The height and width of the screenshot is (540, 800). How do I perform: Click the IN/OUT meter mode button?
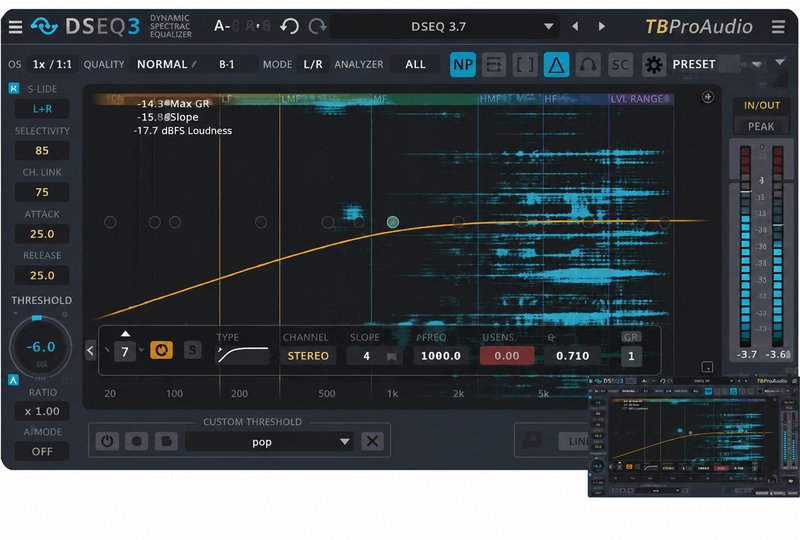[x=761, y=105]
